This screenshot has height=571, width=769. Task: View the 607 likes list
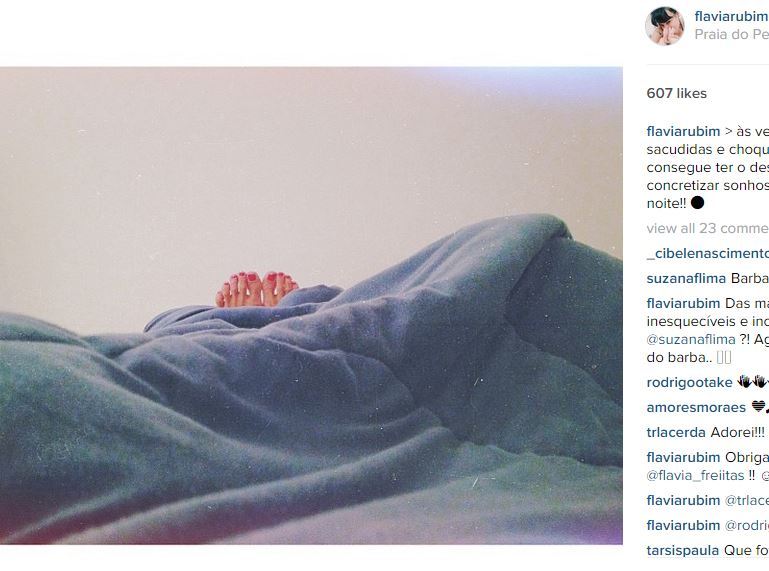point(676,93)
